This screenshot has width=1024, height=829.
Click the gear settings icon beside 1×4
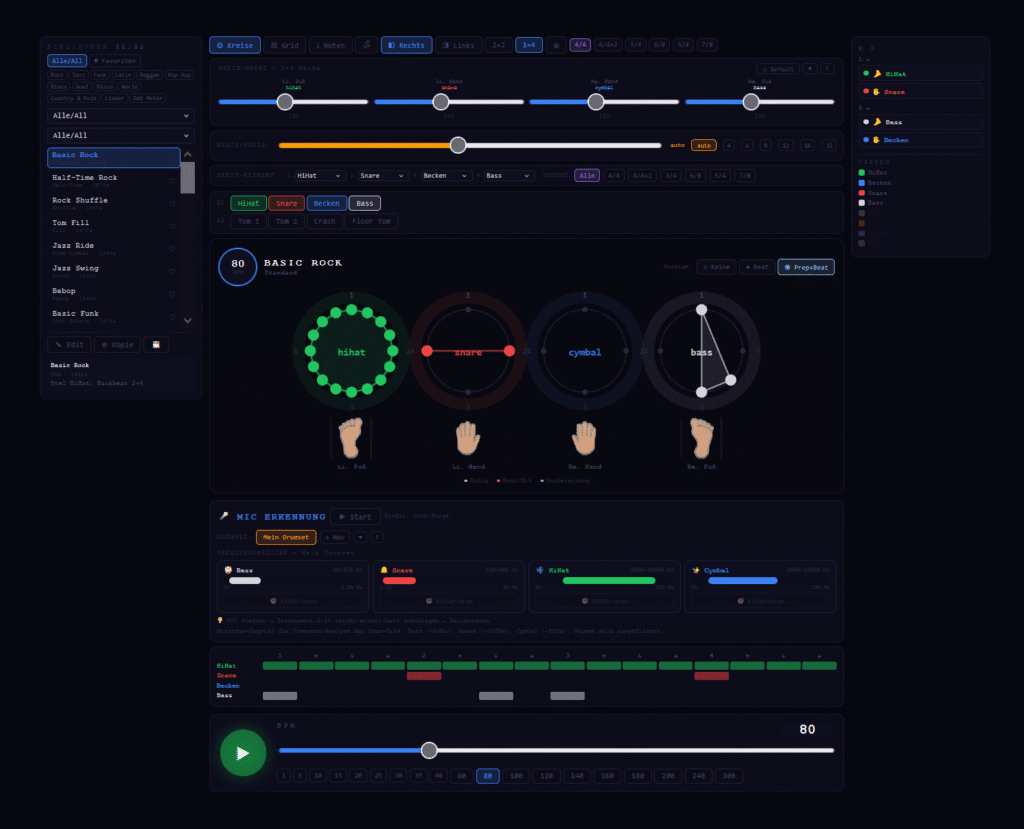[556, 45]
